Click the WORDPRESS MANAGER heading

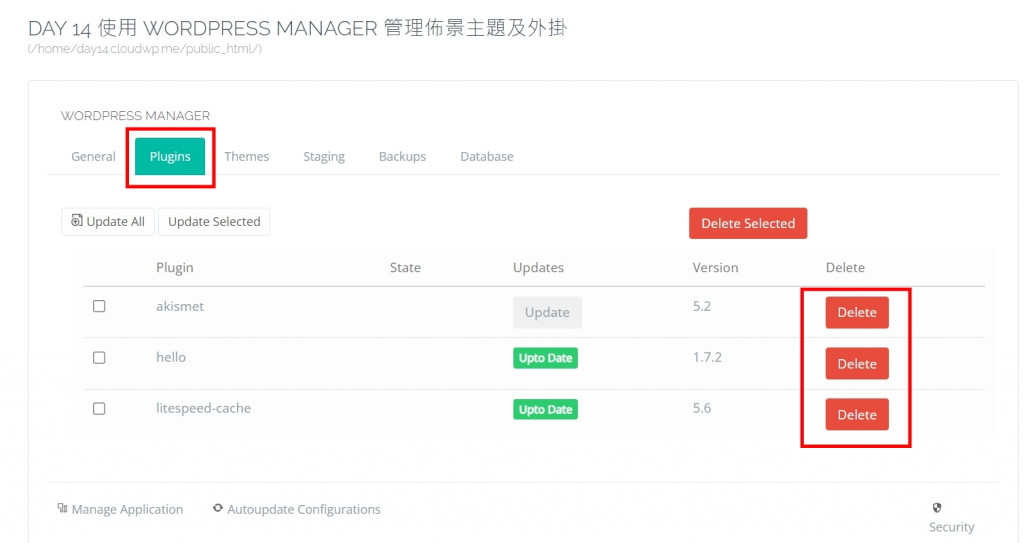pos(135,116)
